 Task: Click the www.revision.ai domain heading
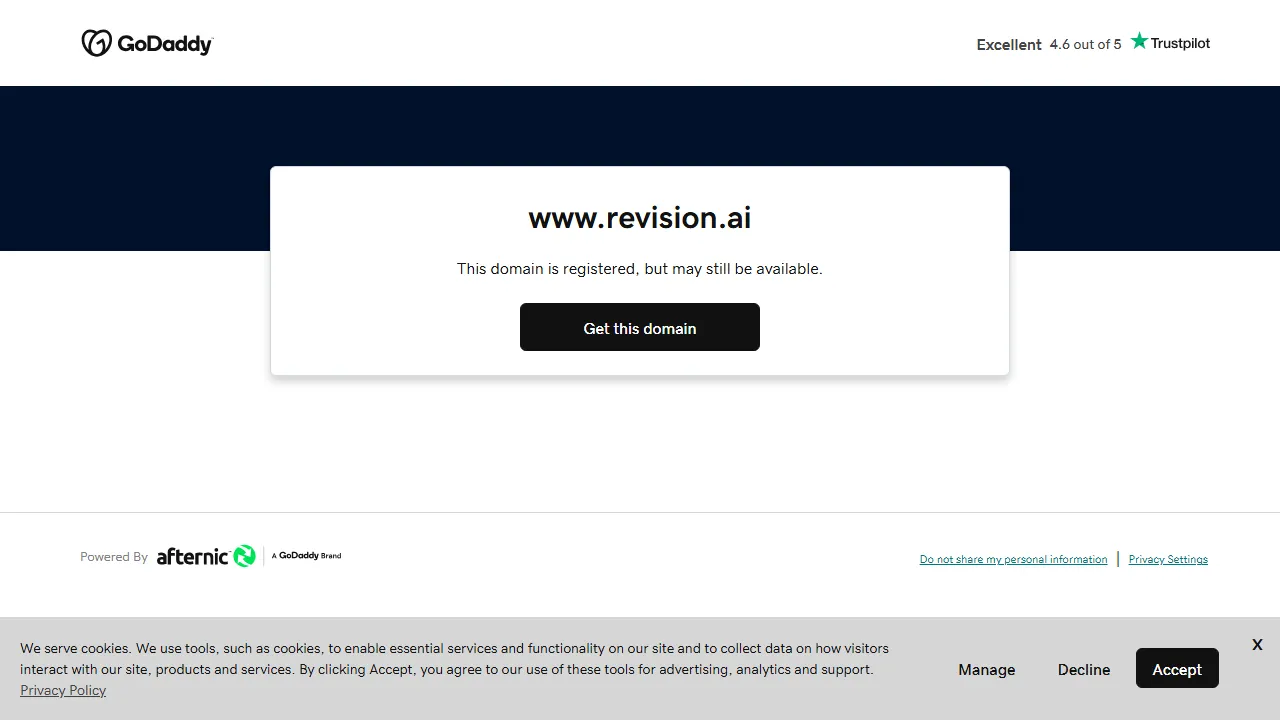639,217
